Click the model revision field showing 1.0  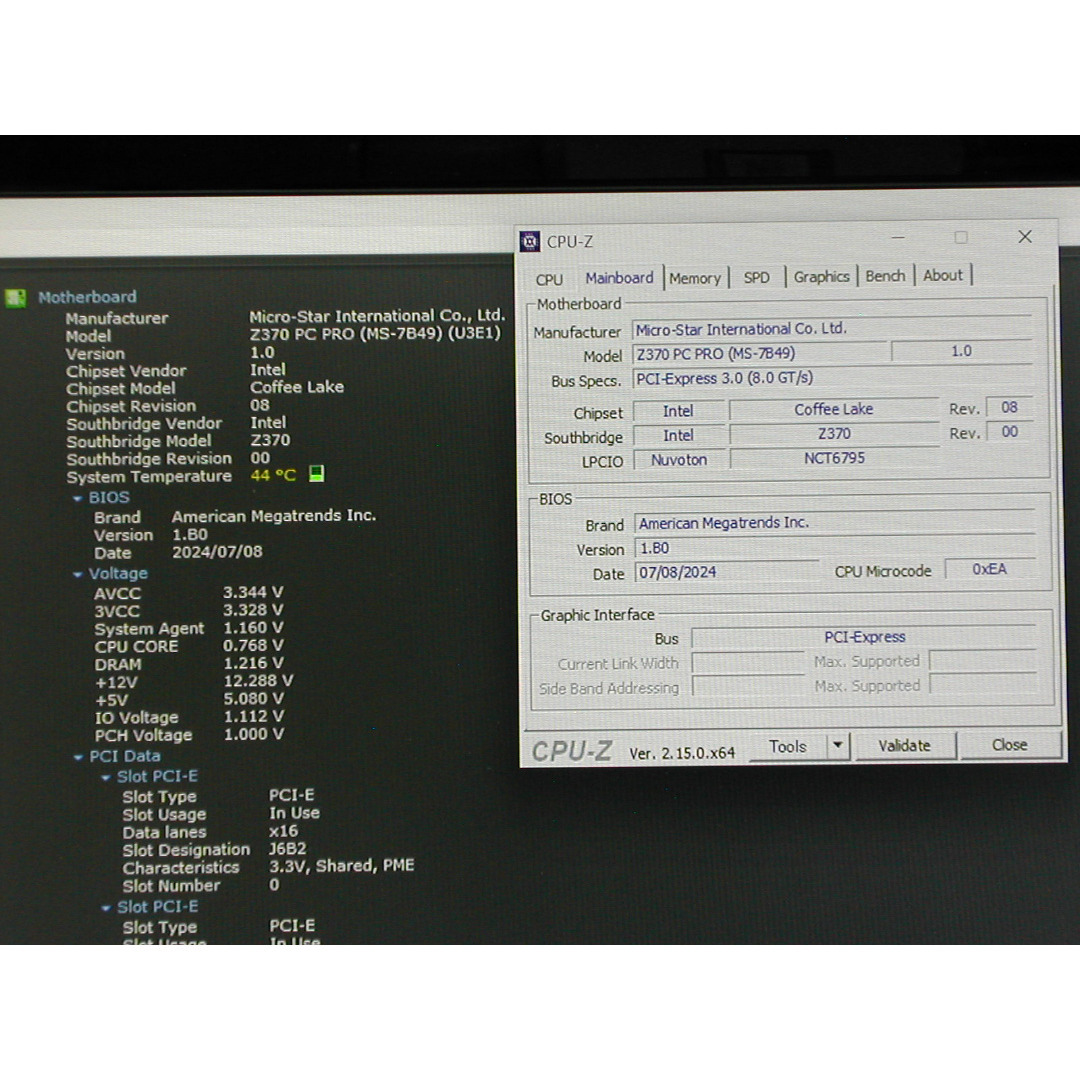point(962,351)
